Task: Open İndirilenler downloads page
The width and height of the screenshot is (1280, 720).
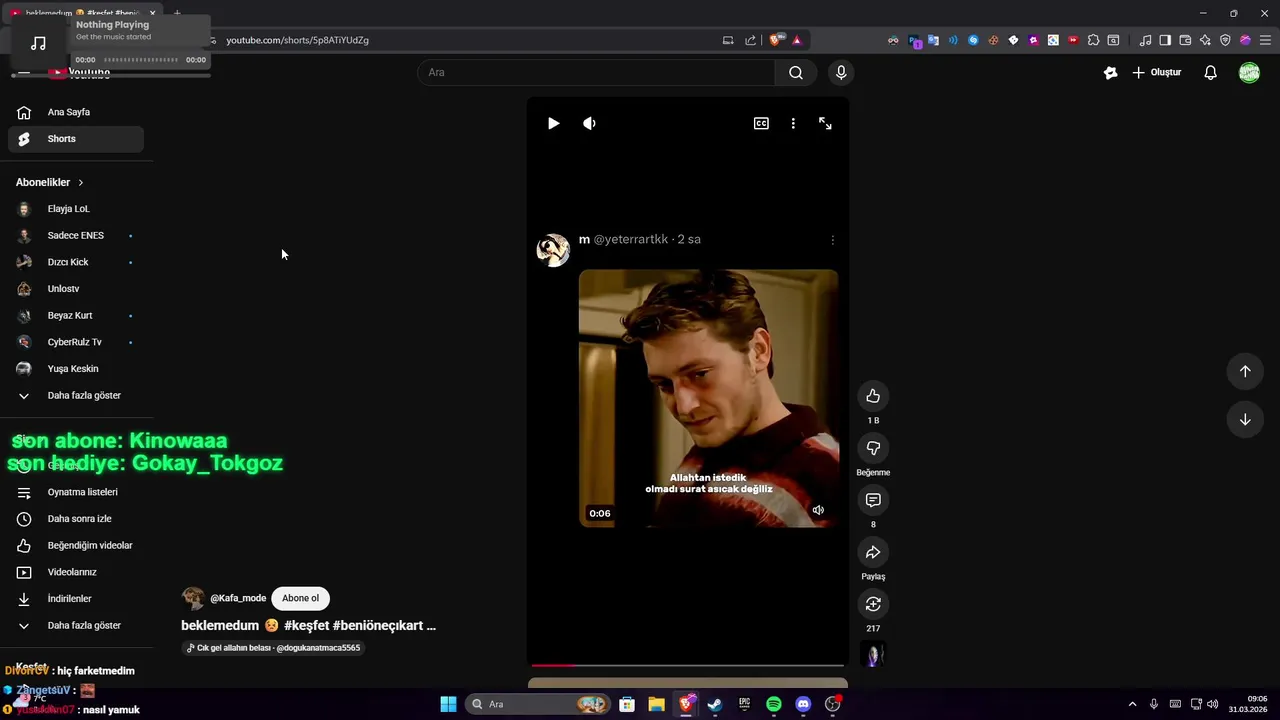Action: pos(76,599)
